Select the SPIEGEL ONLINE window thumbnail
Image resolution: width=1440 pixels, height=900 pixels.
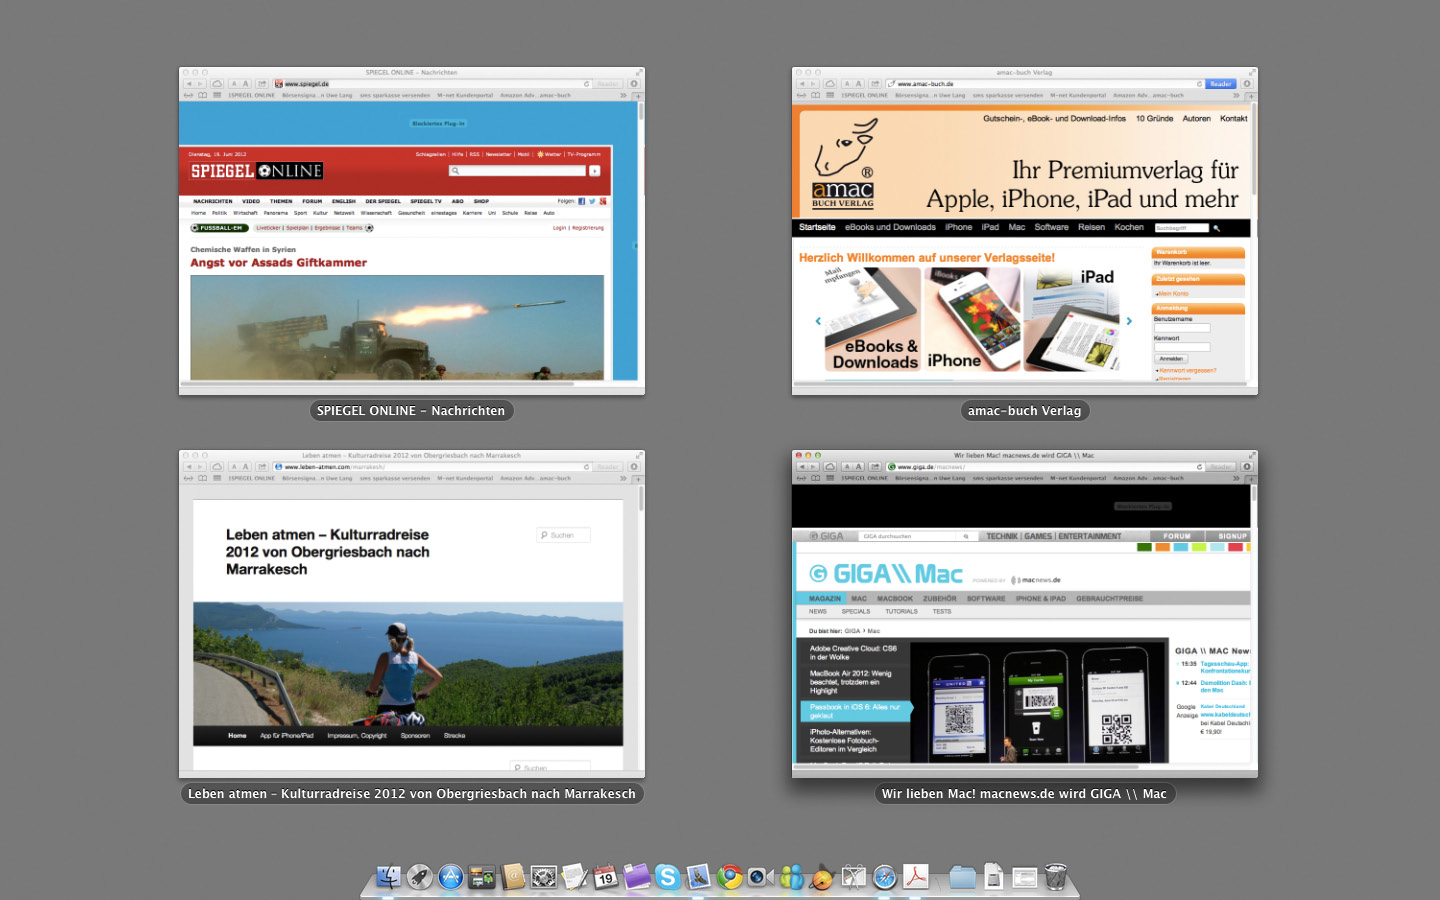pos(412,231)
